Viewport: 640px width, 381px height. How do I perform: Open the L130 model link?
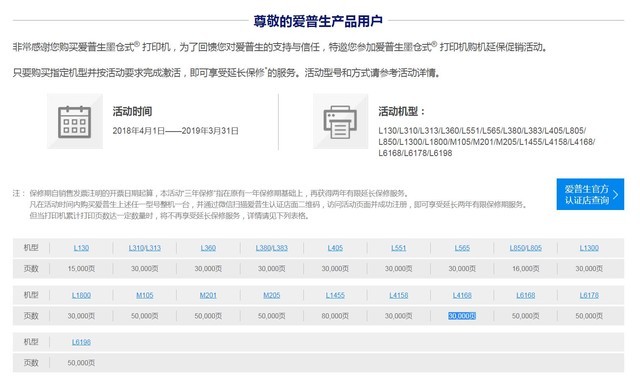[x=81, y=248]
